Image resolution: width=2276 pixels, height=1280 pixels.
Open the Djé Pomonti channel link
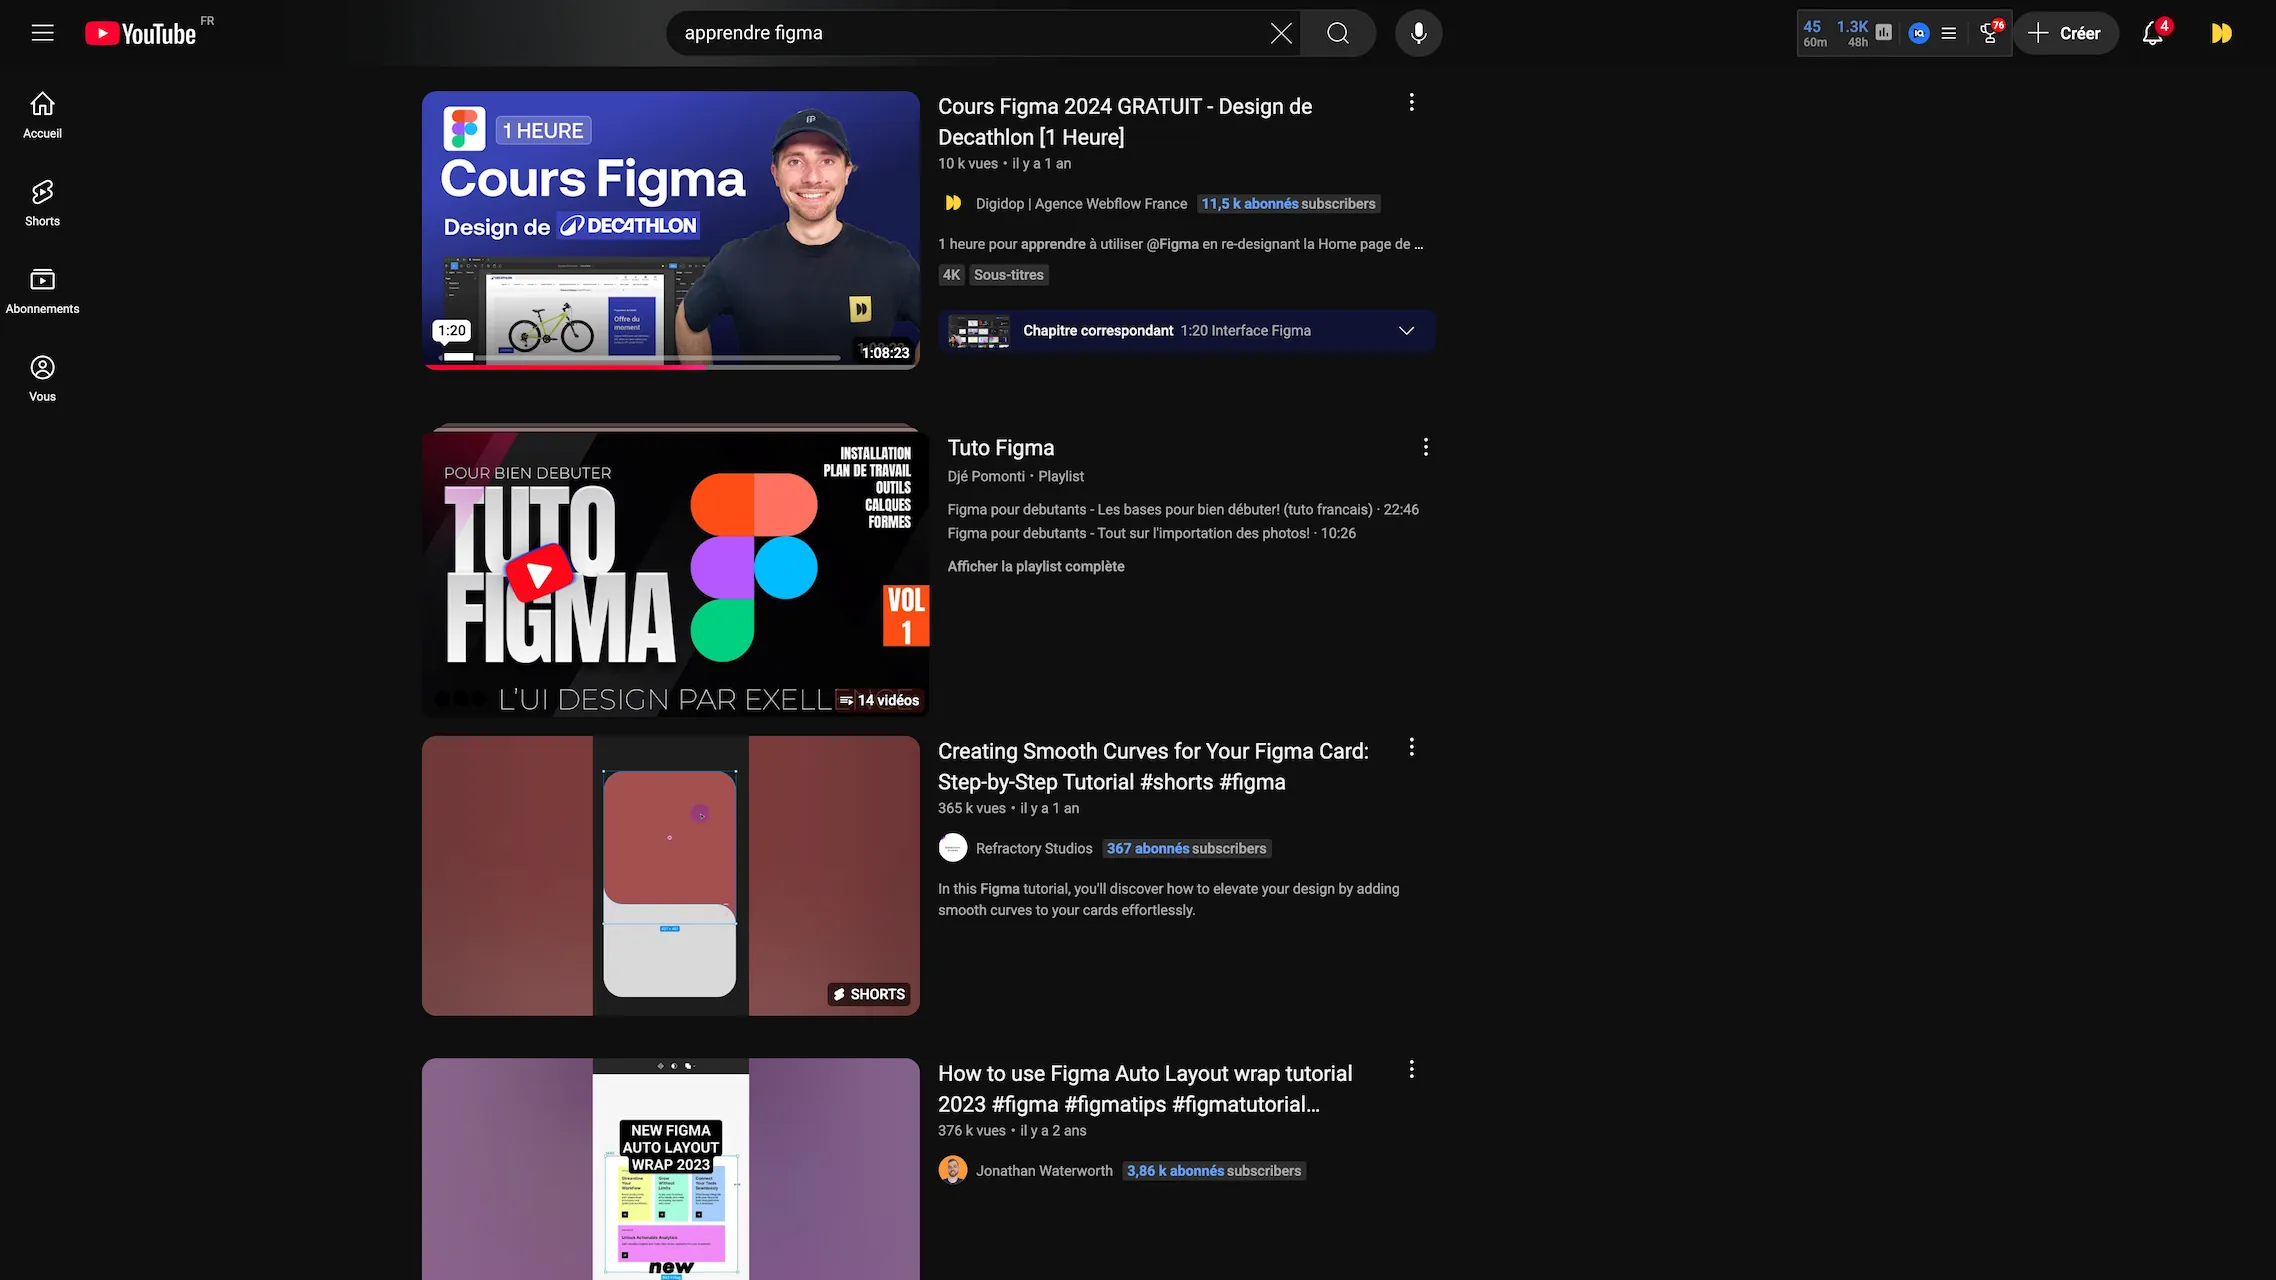tap(986, 476)
